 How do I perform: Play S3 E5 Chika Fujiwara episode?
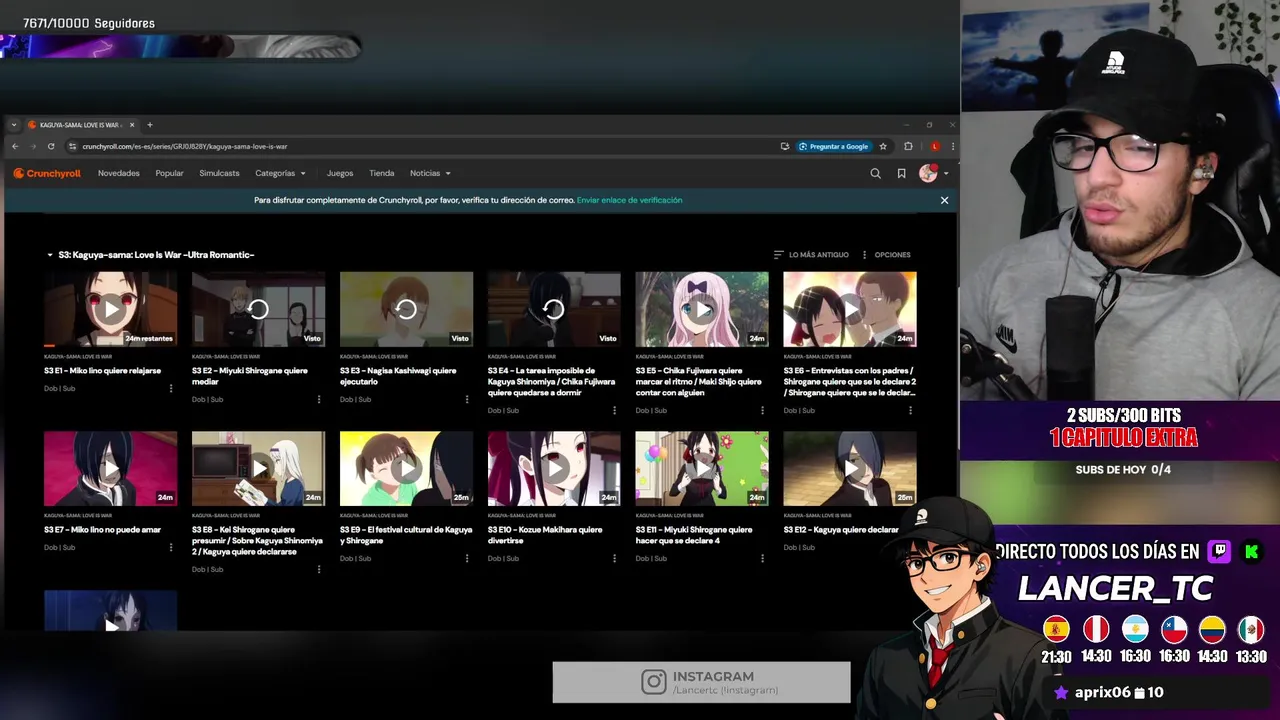(702, 309)
